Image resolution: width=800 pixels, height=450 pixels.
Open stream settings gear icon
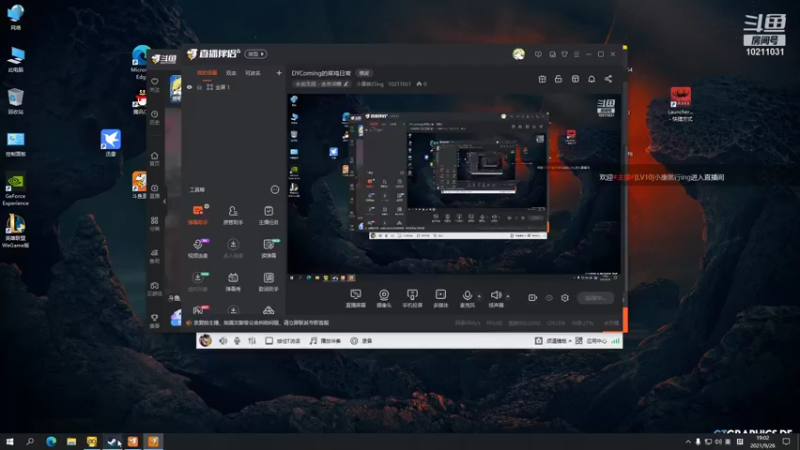565,297
